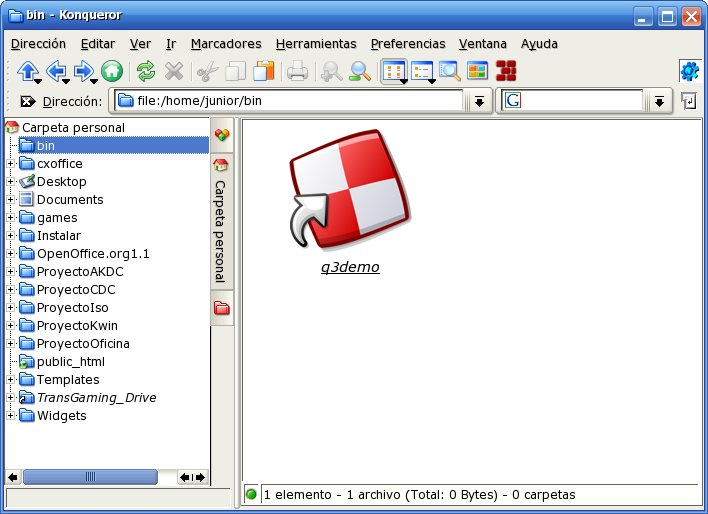The image size is (708, 514).
Task: Navigate back with the left arrow
Action: tap(56, 71)
